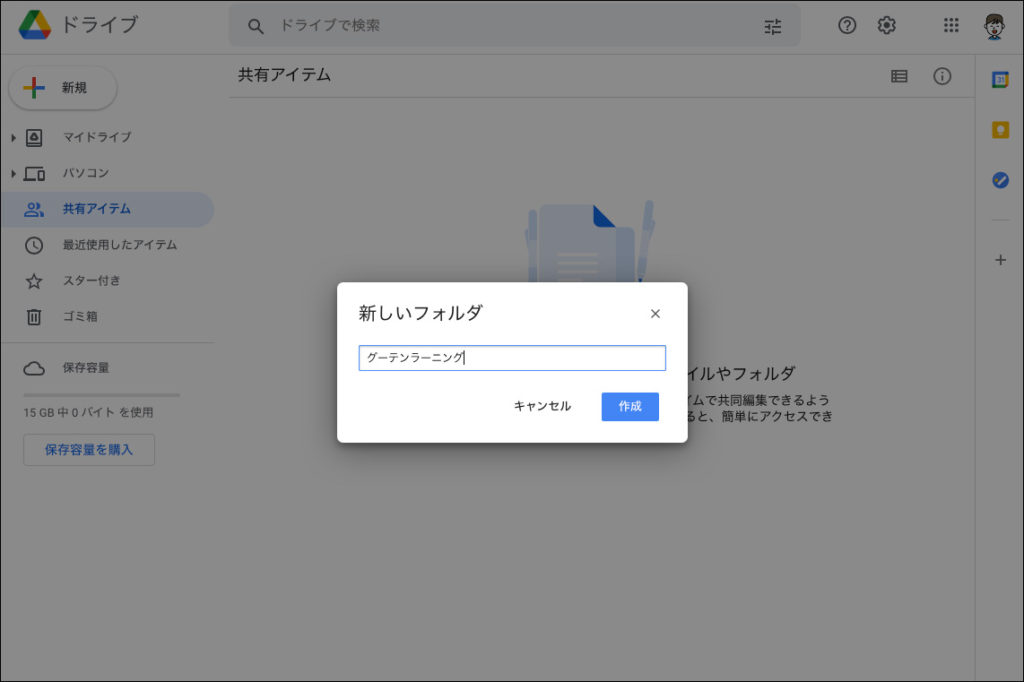Click the folder name text field
The image size is (1024, 682).
coord(512,358)
